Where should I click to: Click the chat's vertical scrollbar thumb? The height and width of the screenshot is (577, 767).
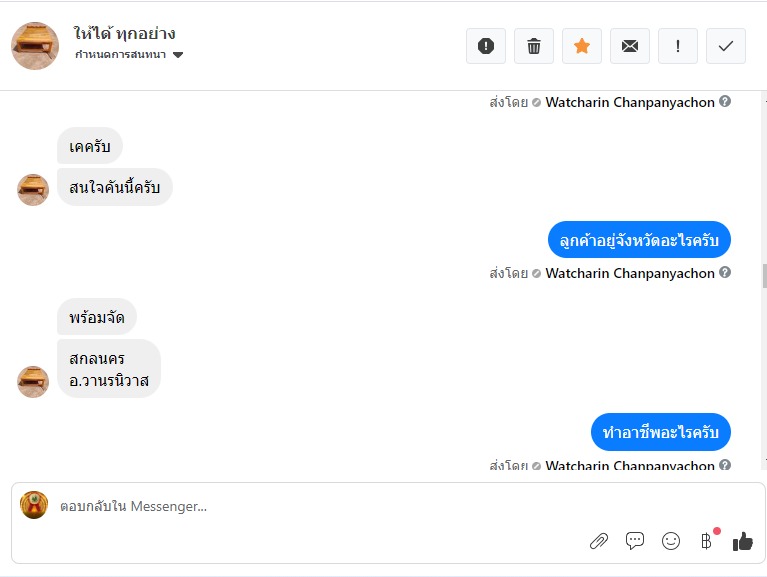click(763, 275)
